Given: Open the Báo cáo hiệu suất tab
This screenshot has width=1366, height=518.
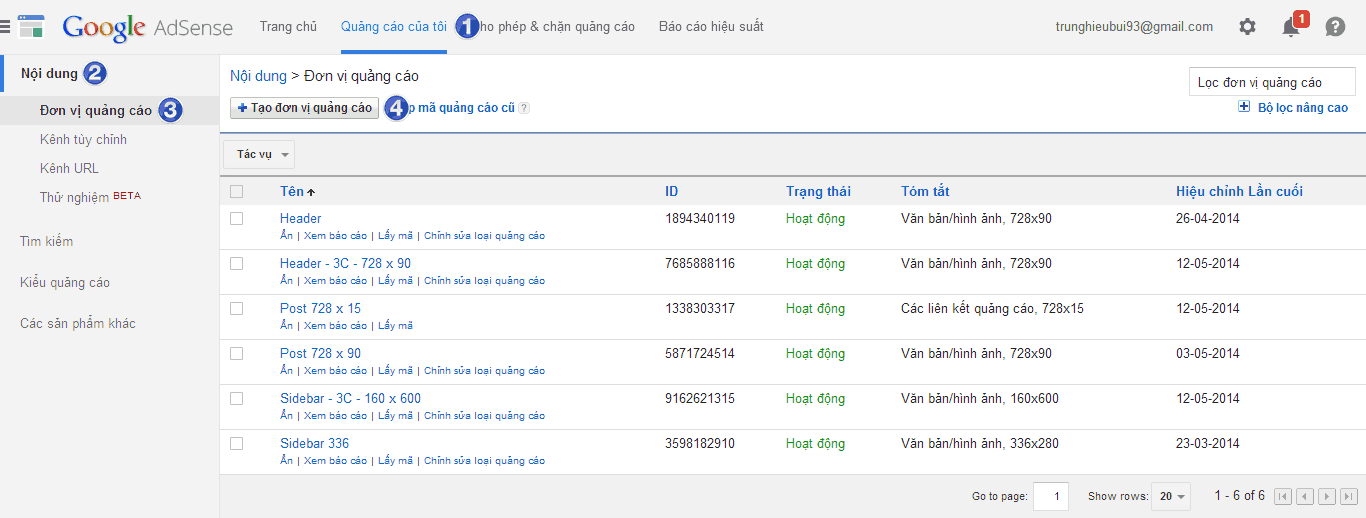Looking at the screenshot, I should click(x=711, y=27).
